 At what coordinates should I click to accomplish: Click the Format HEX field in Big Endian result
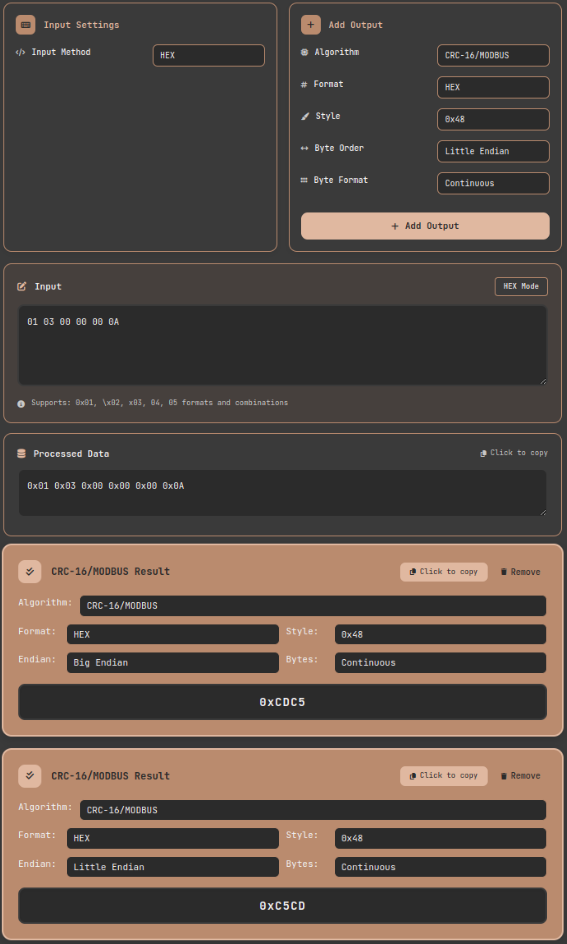click(173, 635)
